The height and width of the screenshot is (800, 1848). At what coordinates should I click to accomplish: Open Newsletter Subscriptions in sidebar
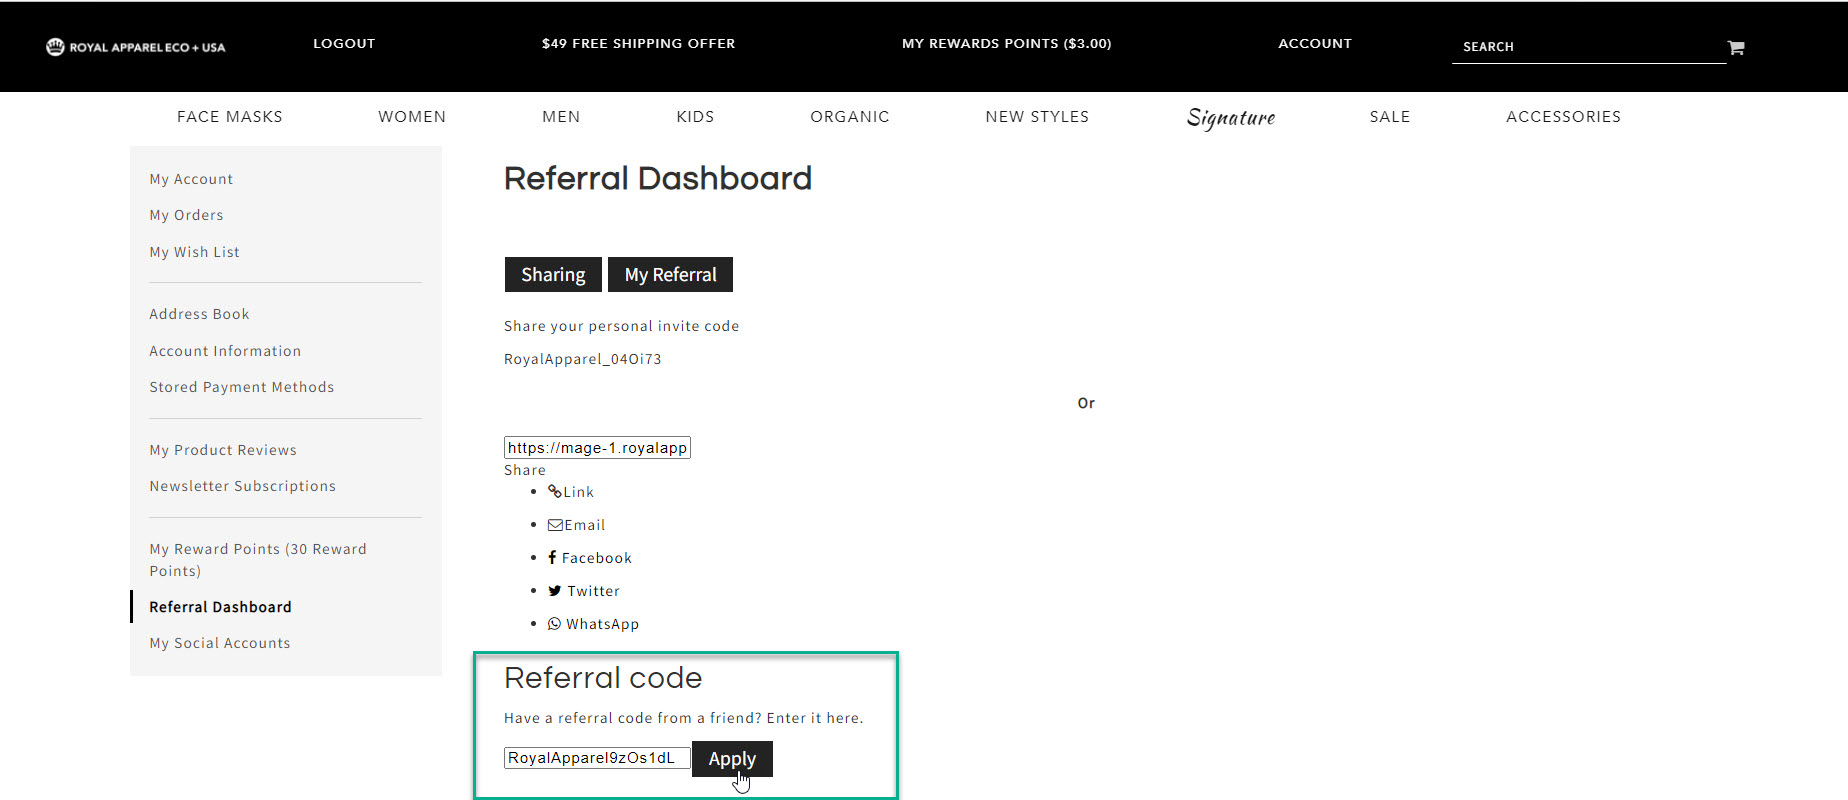pyautogui.click(x=242, y=486)
